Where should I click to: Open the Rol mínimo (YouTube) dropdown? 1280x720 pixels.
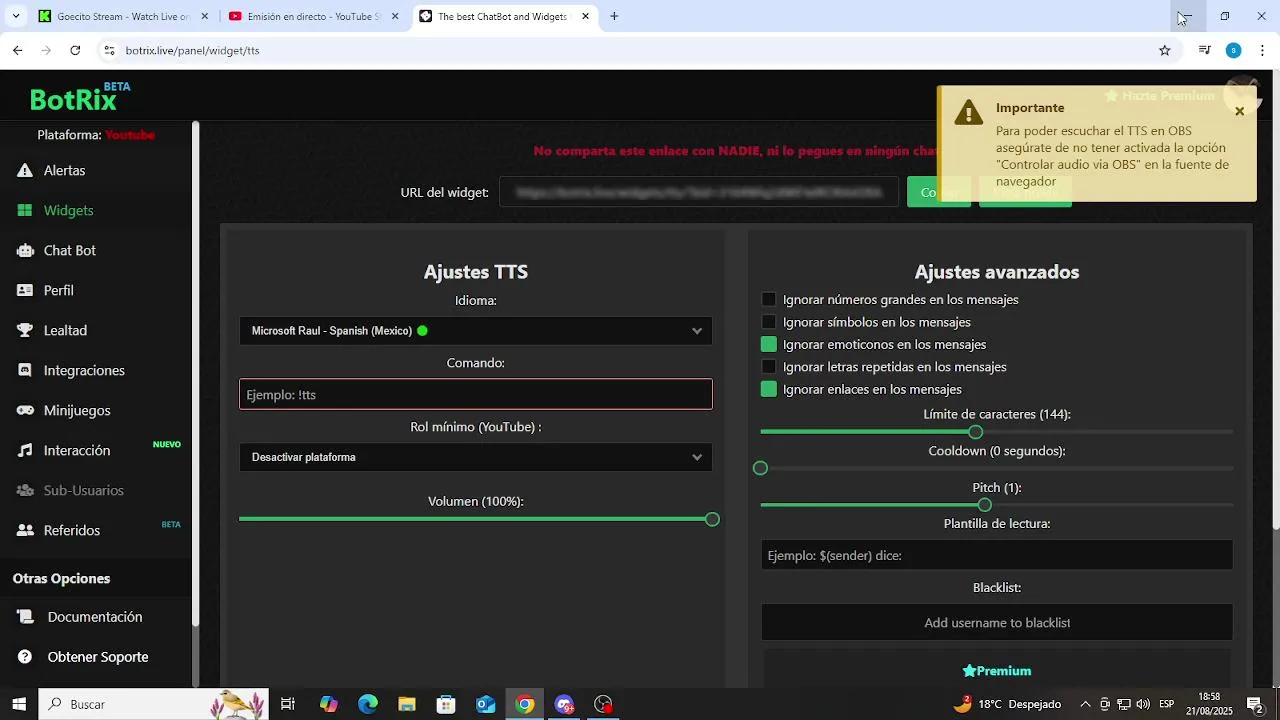pos(476,457)
